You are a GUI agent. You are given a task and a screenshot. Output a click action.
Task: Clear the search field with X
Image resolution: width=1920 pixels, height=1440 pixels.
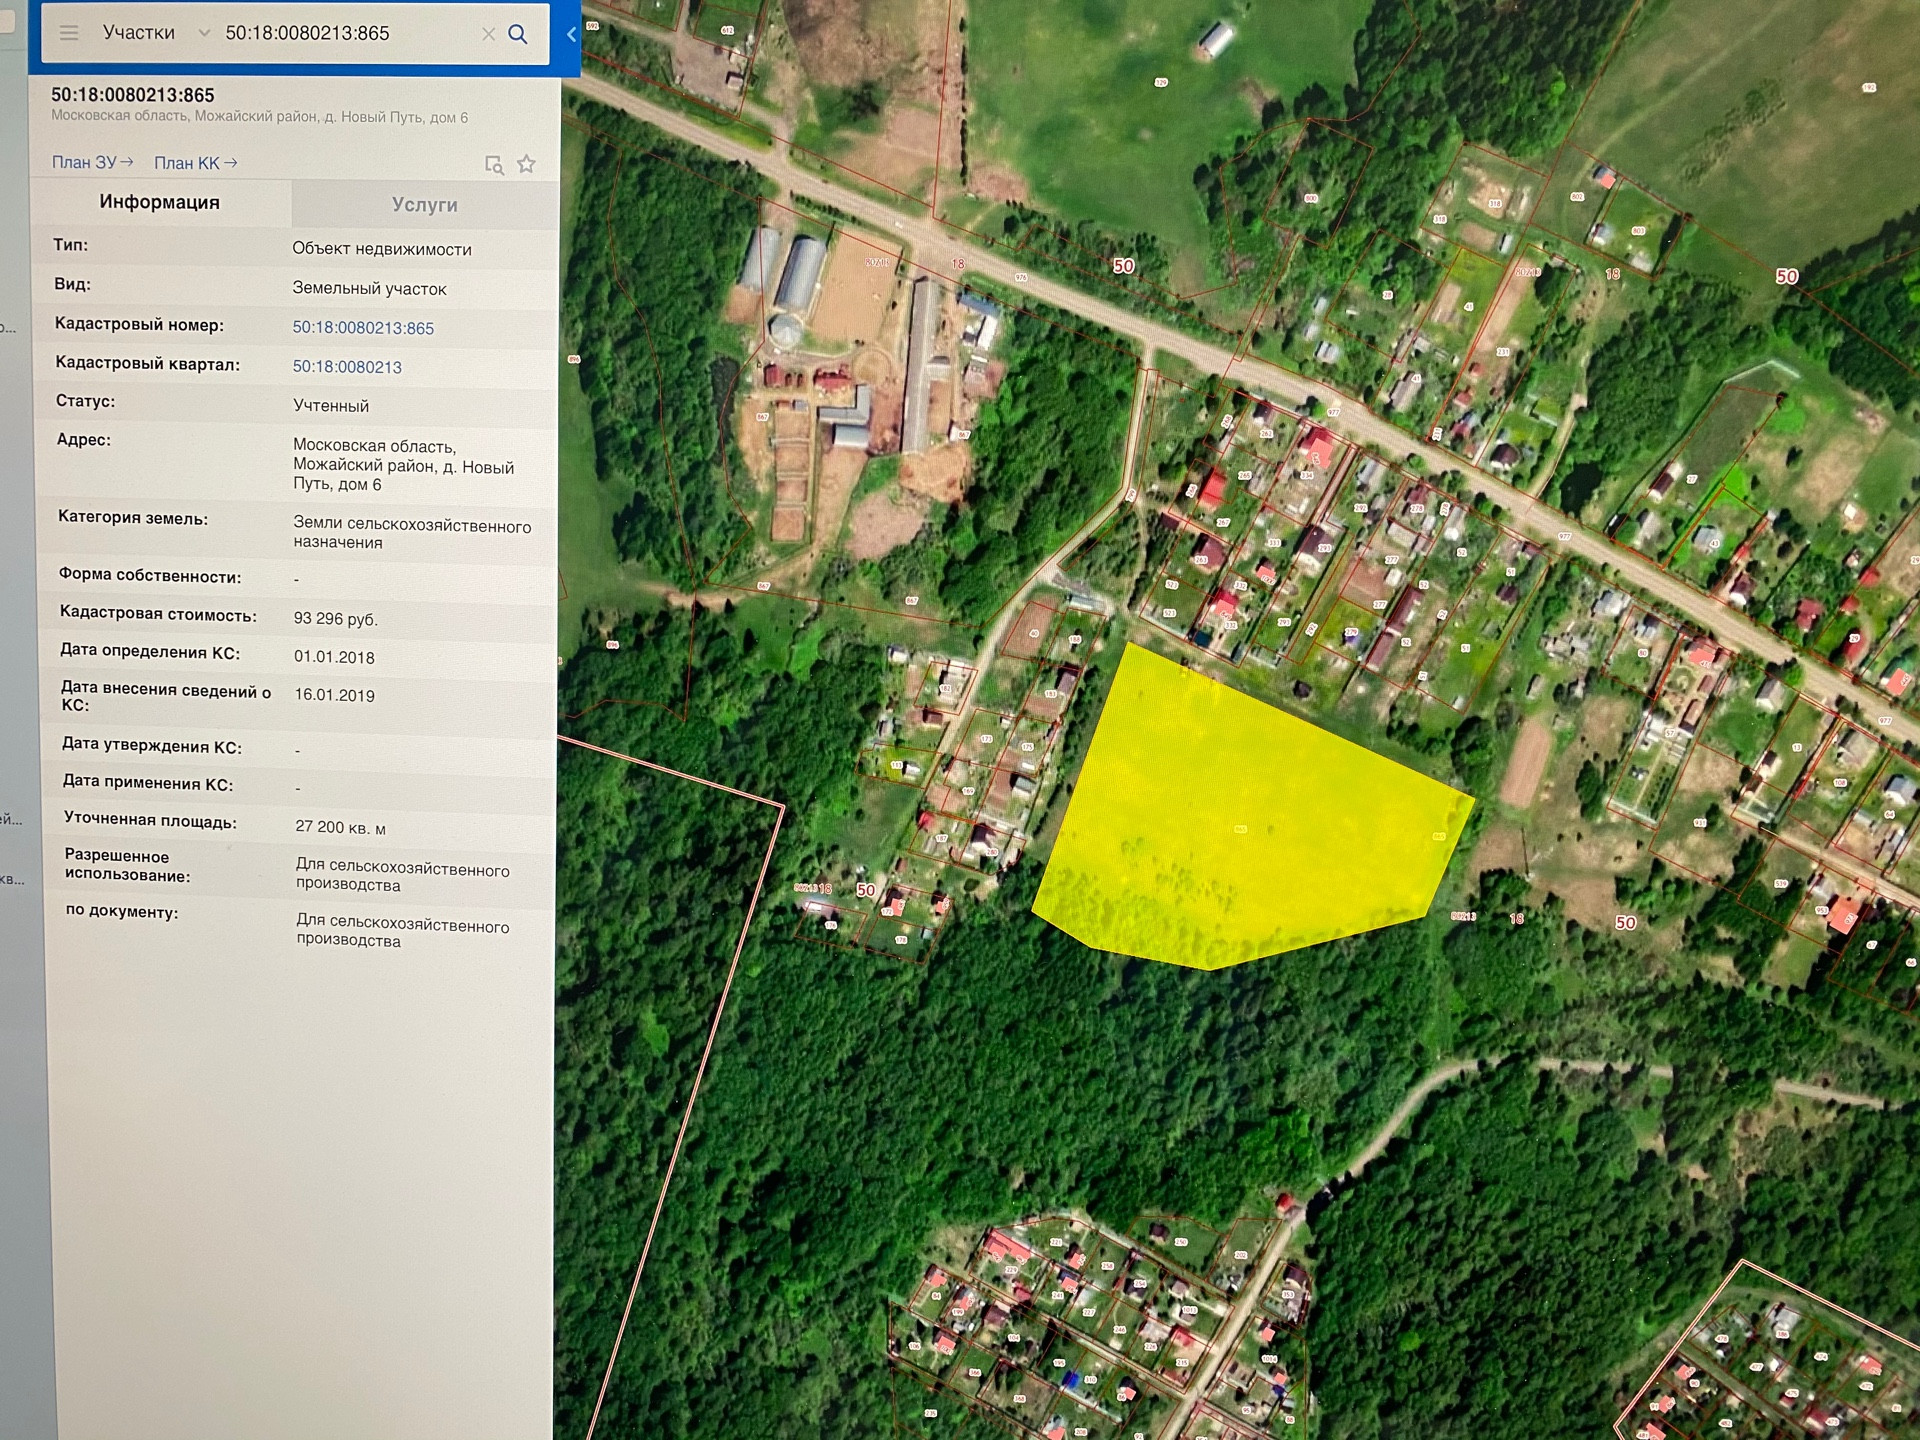[x=488, y=34]
